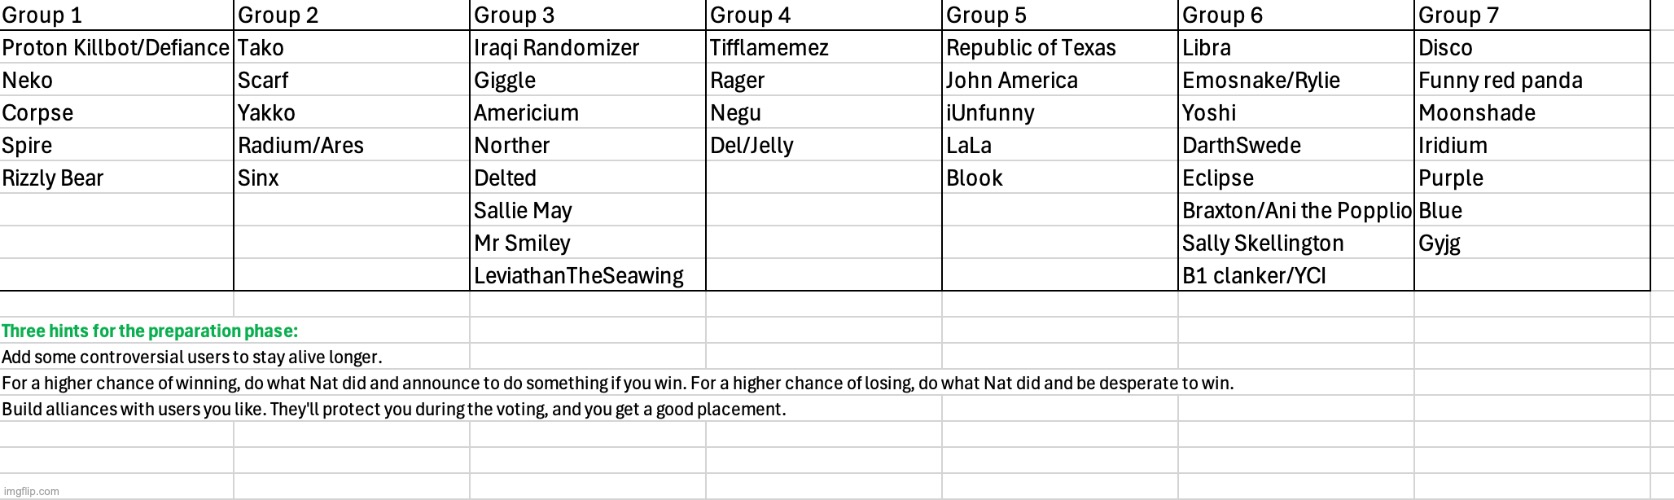Click the green Three hints heading
This screenshot has height=500, width=1674.
[x=150, y=331]
